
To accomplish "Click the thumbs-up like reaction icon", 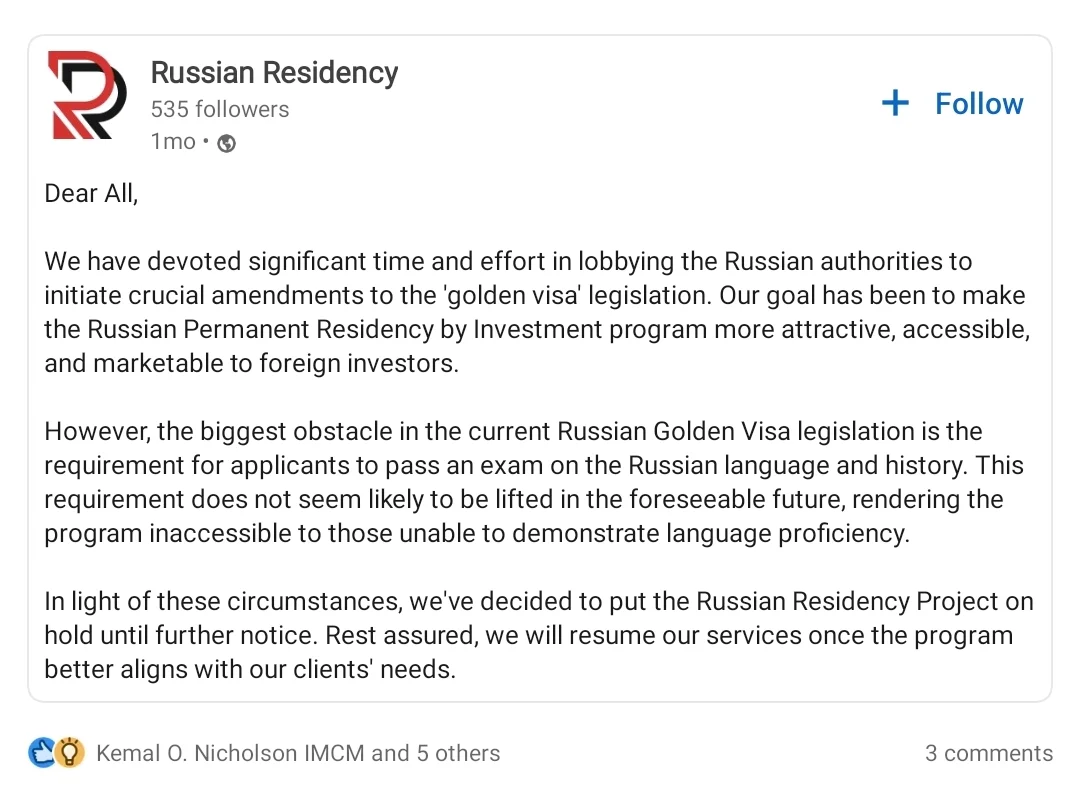I will coord(41,752).
